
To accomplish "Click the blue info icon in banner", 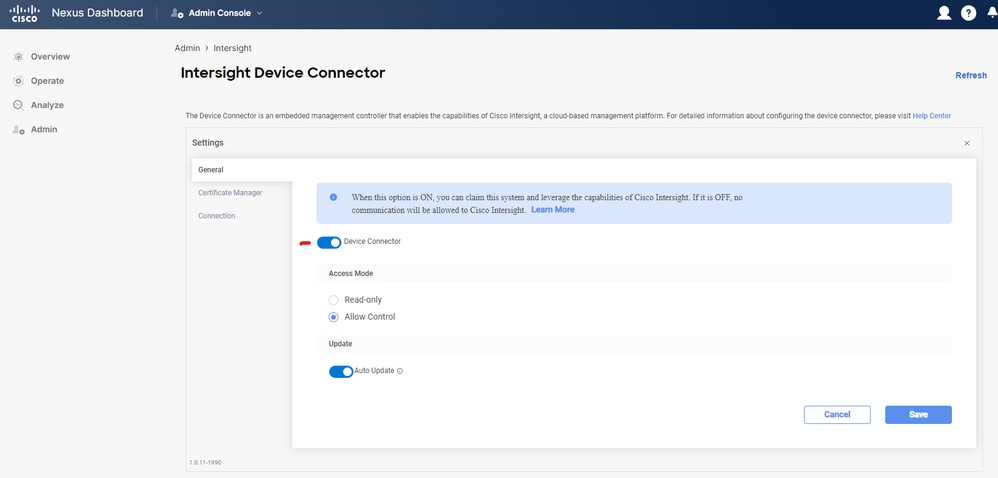I will click(334, 197).
